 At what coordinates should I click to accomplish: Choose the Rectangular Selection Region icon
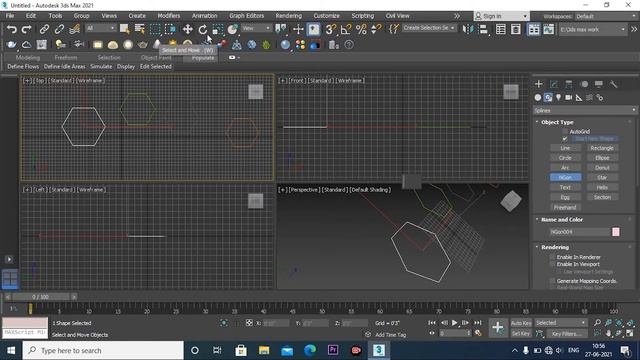(x=155, y=29)
